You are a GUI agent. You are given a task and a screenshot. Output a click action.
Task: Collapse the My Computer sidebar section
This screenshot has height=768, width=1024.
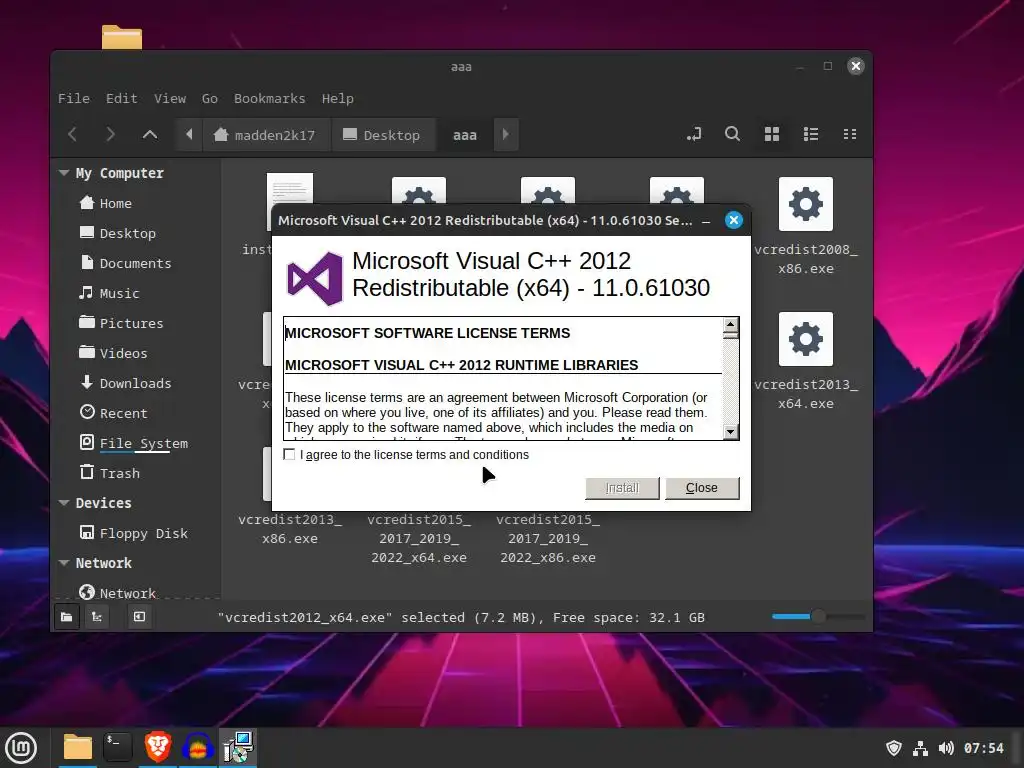click(64, 173)
